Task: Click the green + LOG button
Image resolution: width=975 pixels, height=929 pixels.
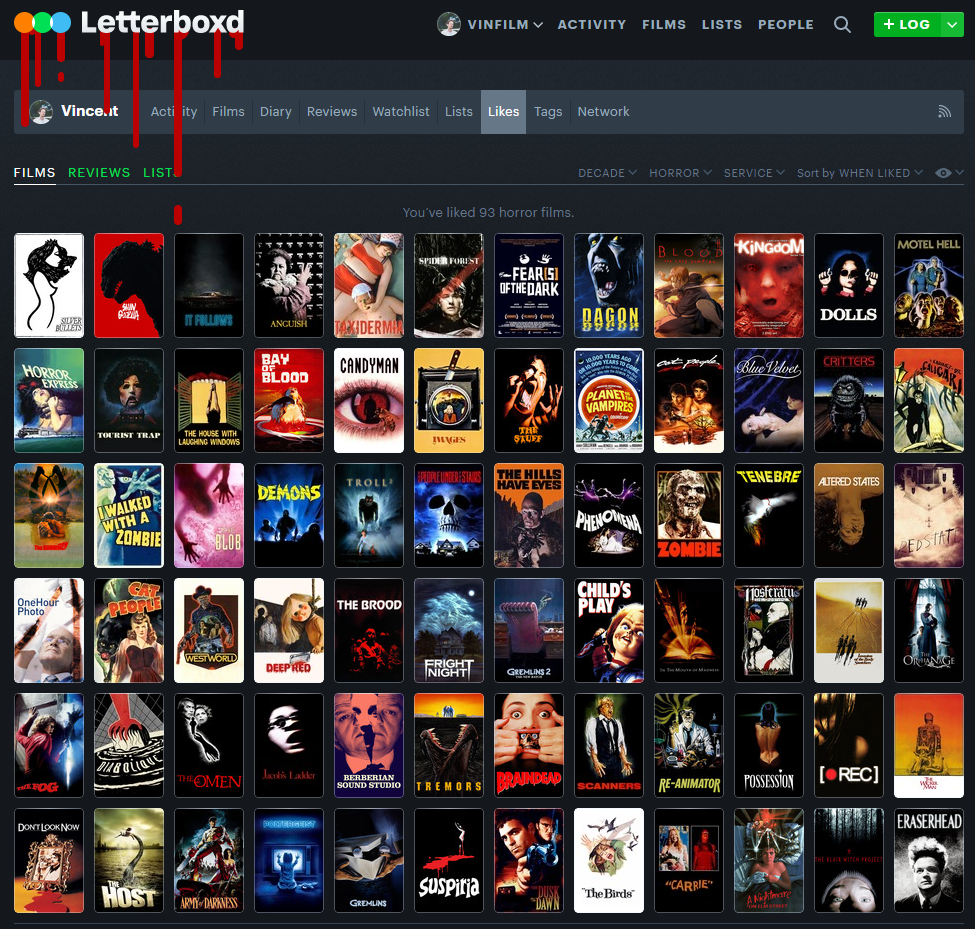Action: [907, 24]
